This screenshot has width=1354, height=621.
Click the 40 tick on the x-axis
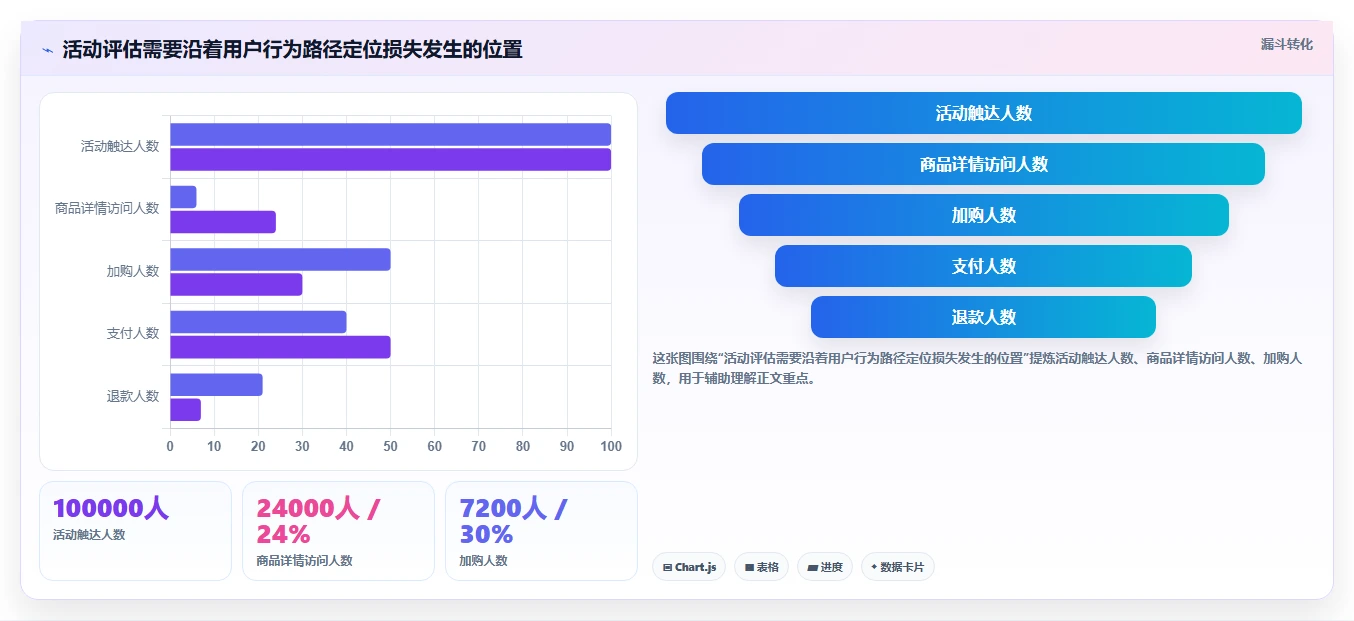[346, 446]
